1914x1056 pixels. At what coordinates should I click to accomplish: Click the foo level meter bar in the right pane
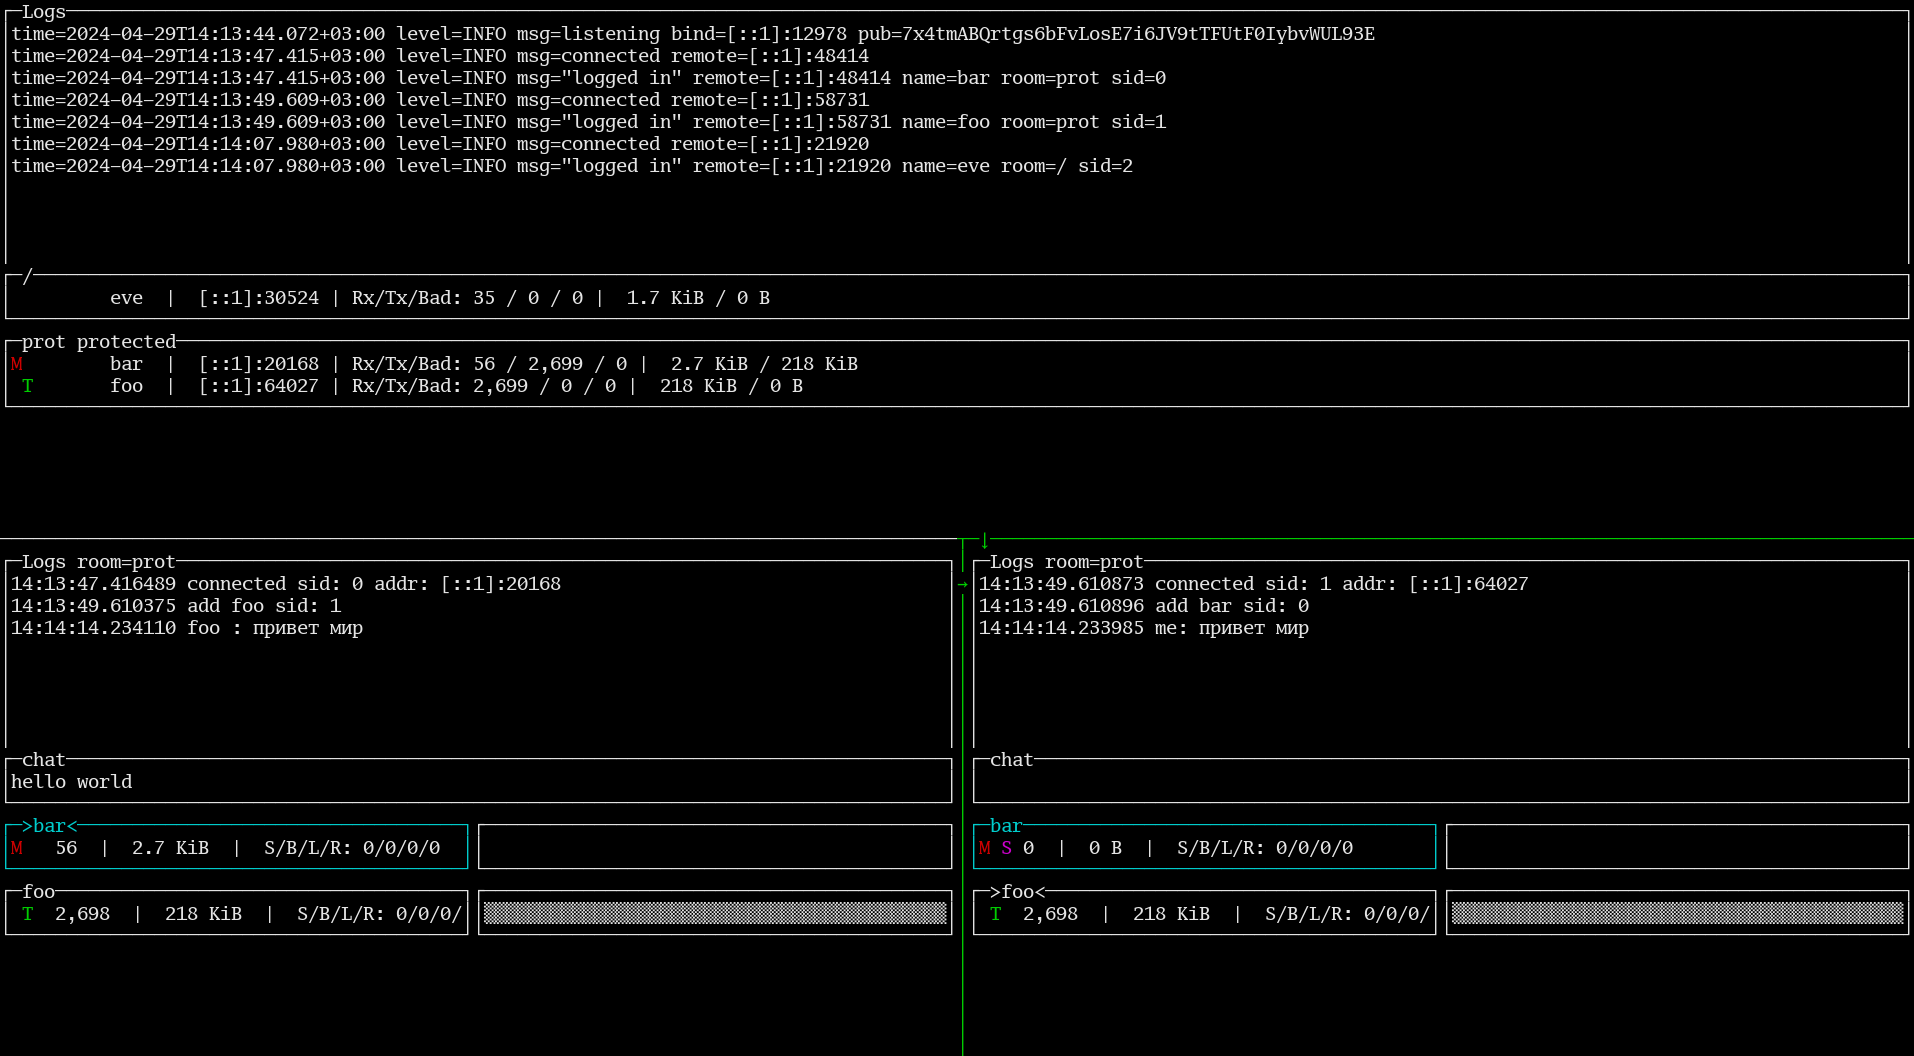1677,913
